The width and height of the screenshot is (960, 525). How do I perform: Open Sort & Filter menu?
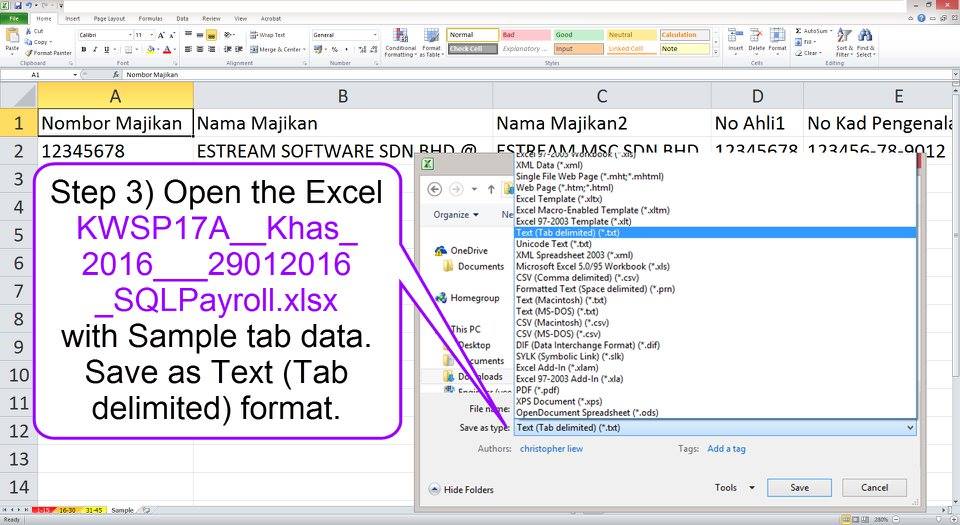[x=844, y=42]
